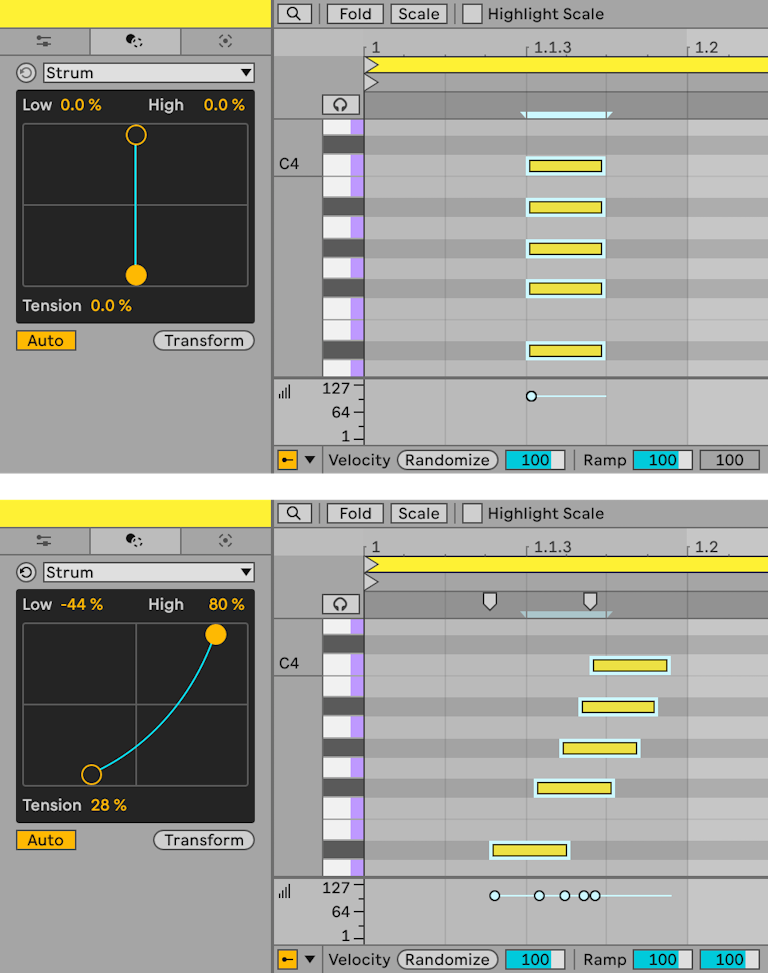Open the Strum dropdown in bottom panel

pyautogui.click(x=149, y=572)
